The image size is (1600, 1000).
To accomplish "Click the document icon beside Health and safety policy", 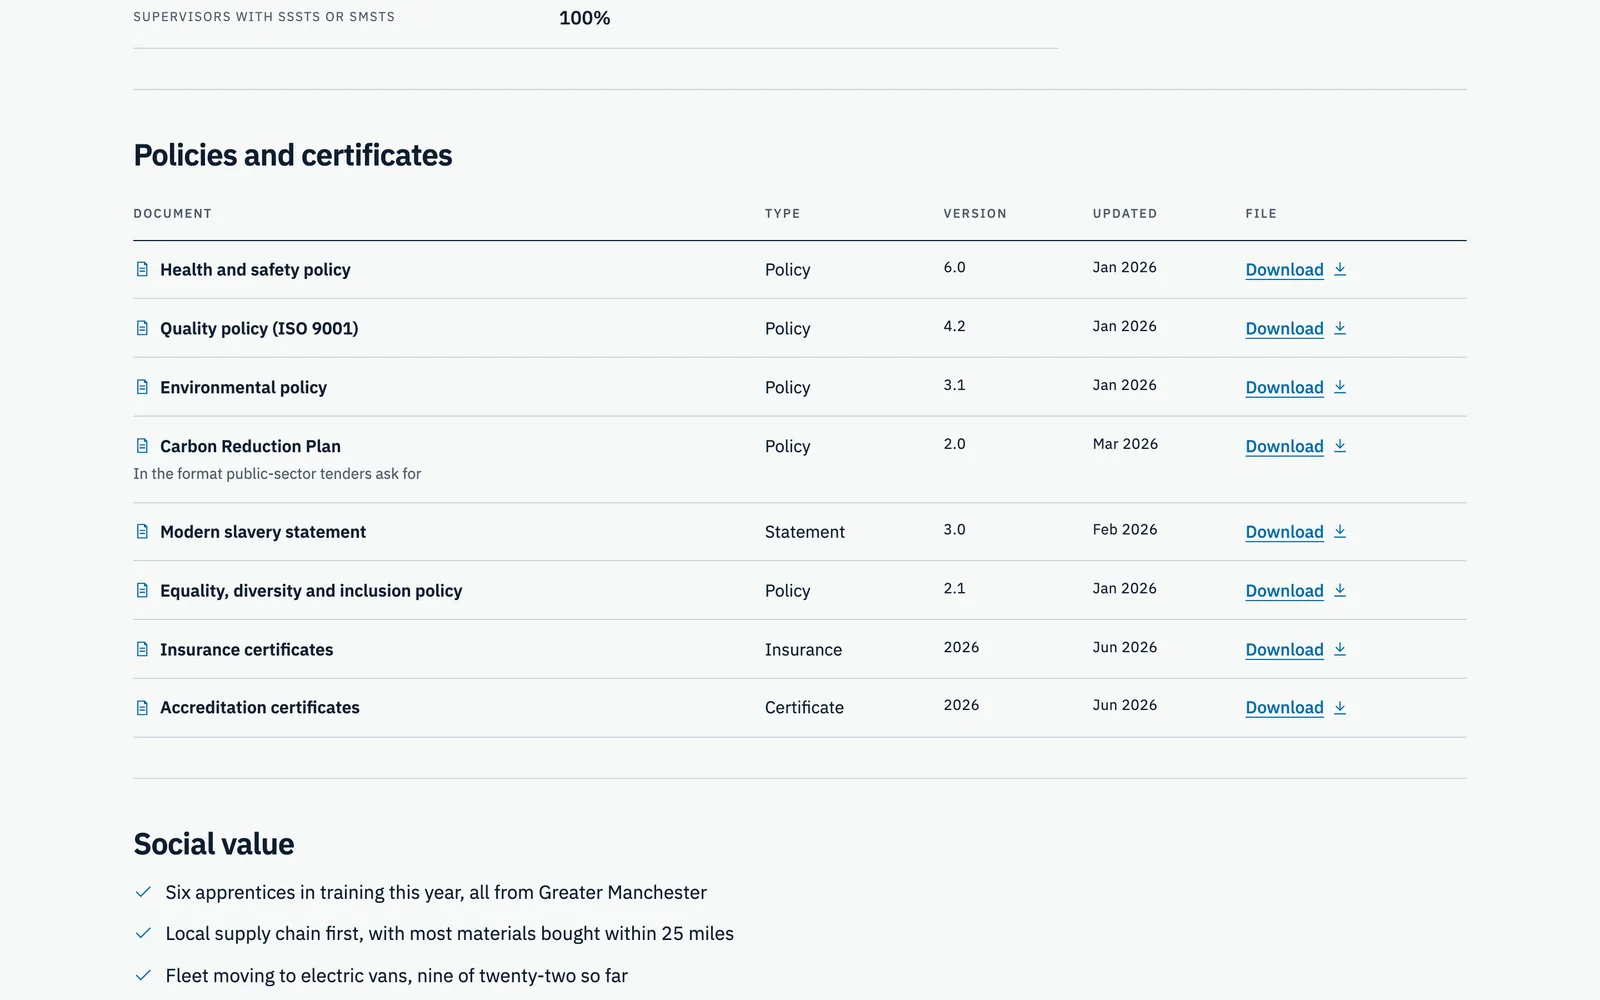I will point(142,269).
